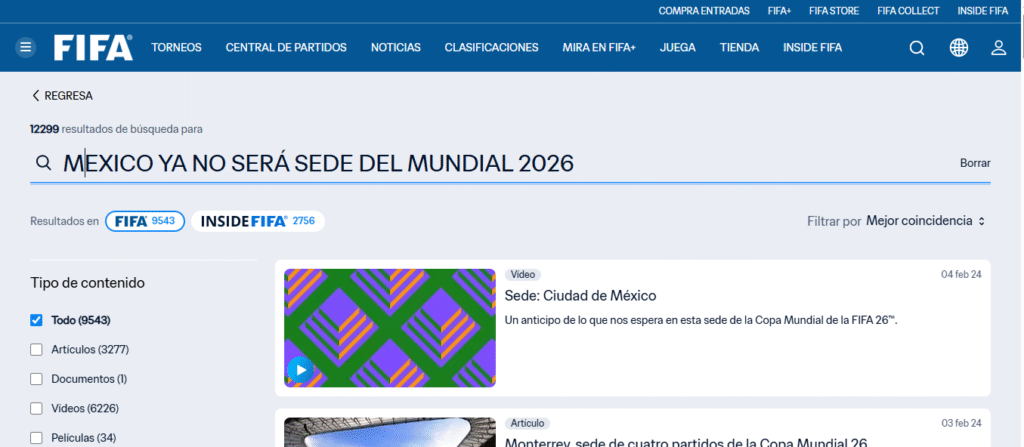The height and width of the screenshot is (447, 1024).
Task: Click the search magnifier beside the query field
Action: [x=43, y=163]
